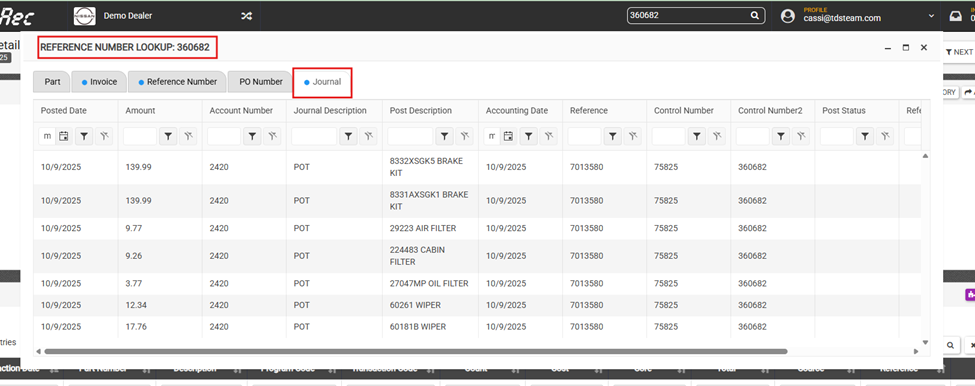Expand the profile dropdown chevron

point(931,16)
